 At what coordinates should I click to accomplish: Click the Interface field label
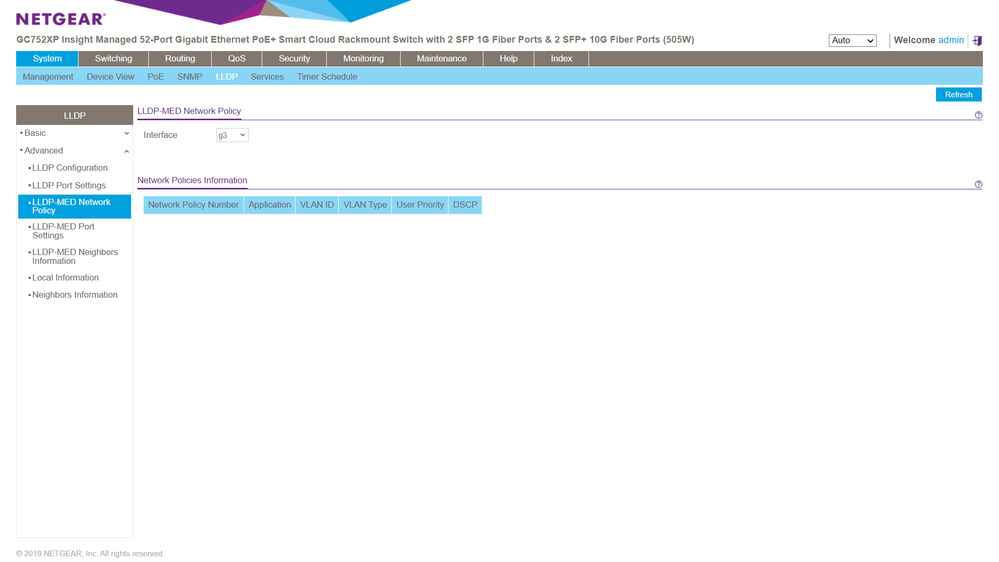(160, 135)
